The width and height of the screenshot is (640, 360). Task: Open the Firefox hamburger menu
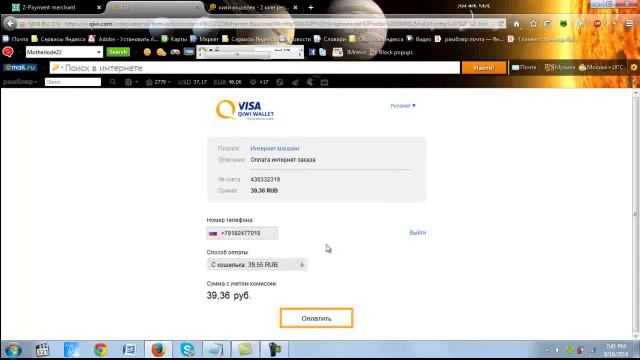pos(629,24)
